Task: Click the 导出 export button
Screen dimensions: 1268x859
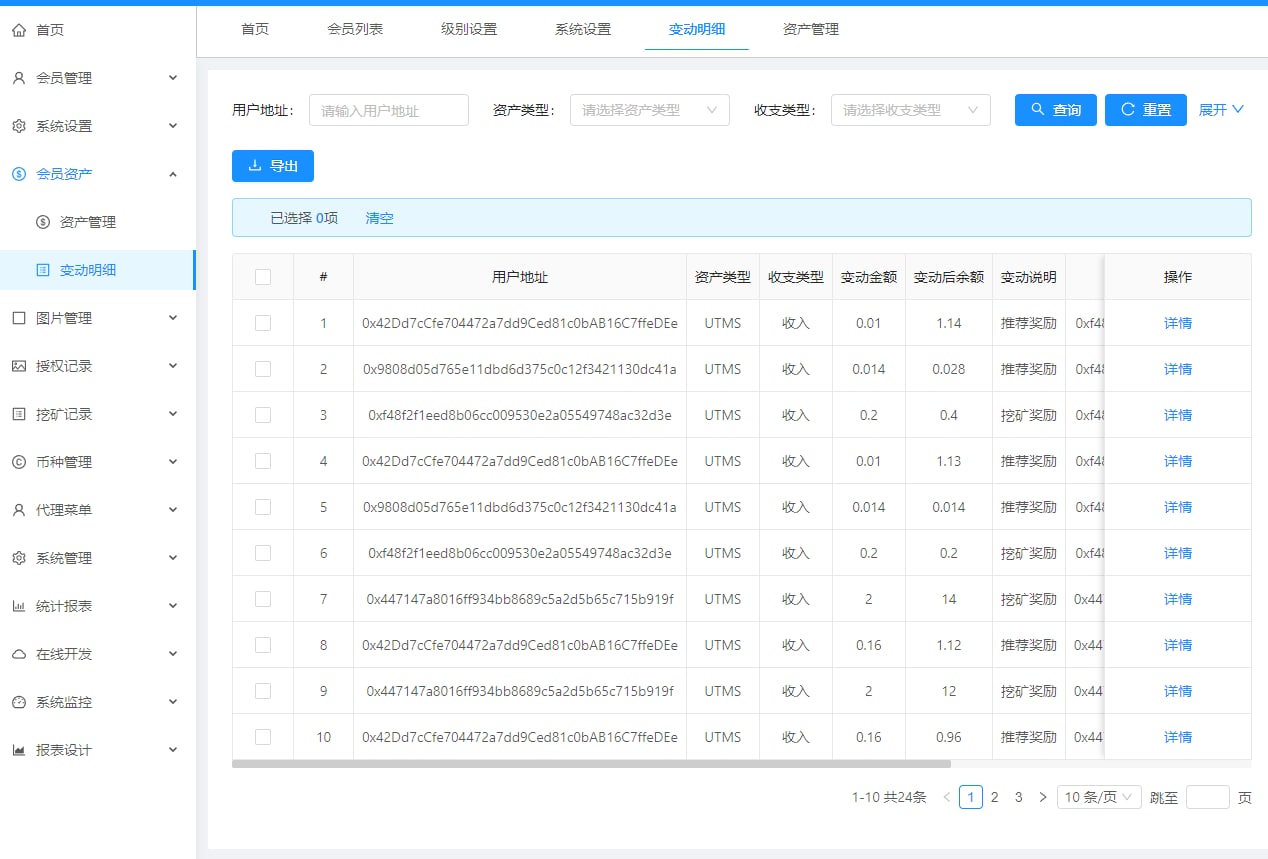Action: point(273,166)
